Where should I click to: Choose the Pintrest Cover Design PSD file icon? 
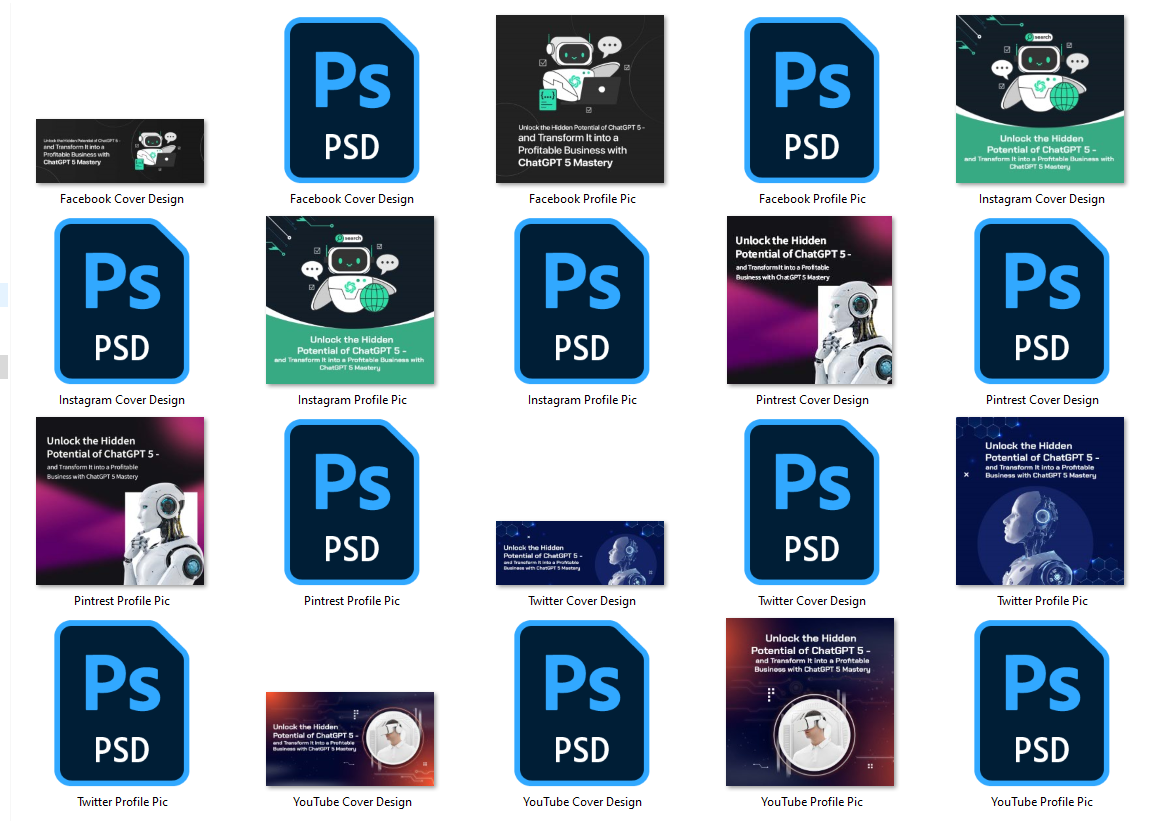tap(1042, 301)
